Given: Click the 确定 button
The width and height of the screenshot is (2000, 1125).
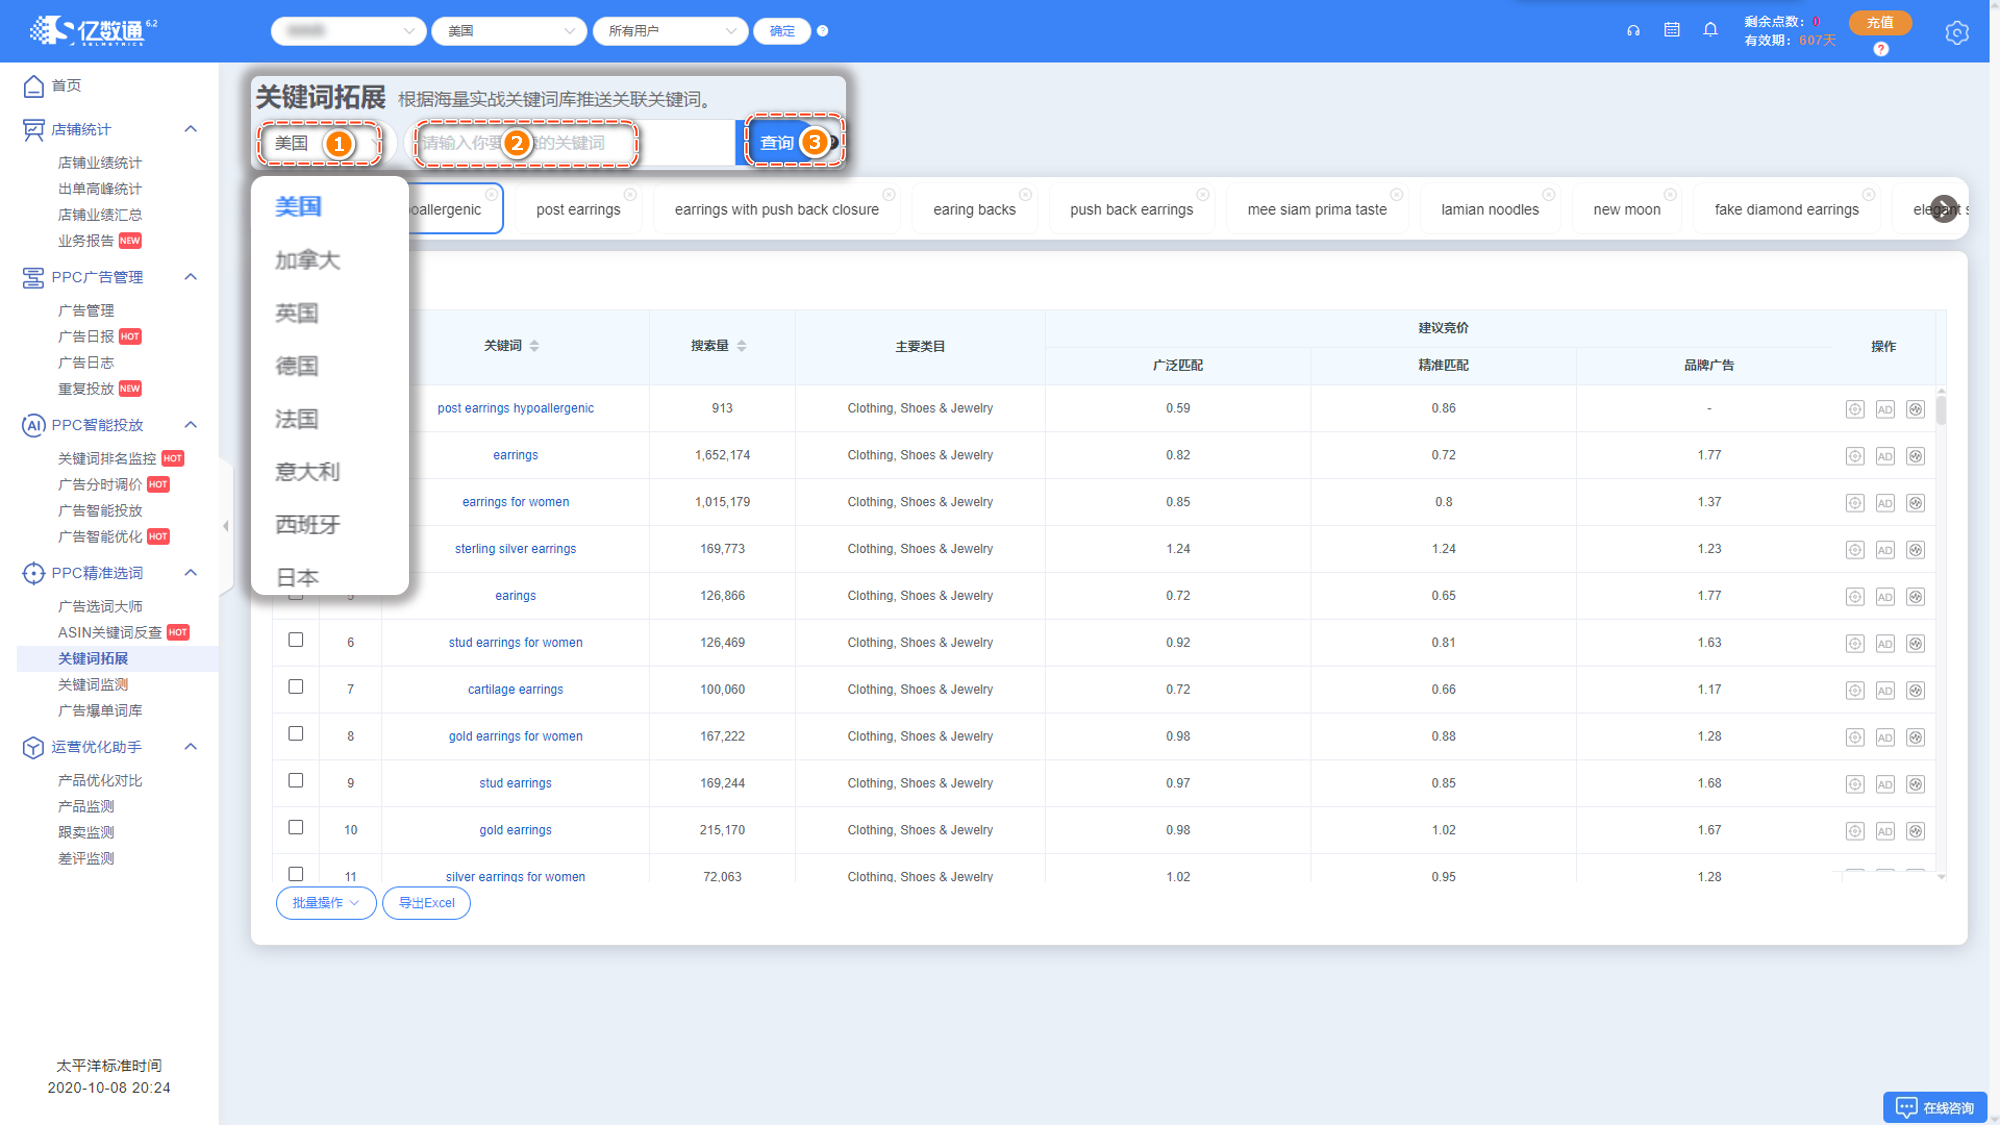Looking at the screenshot, I should (782, 31).
